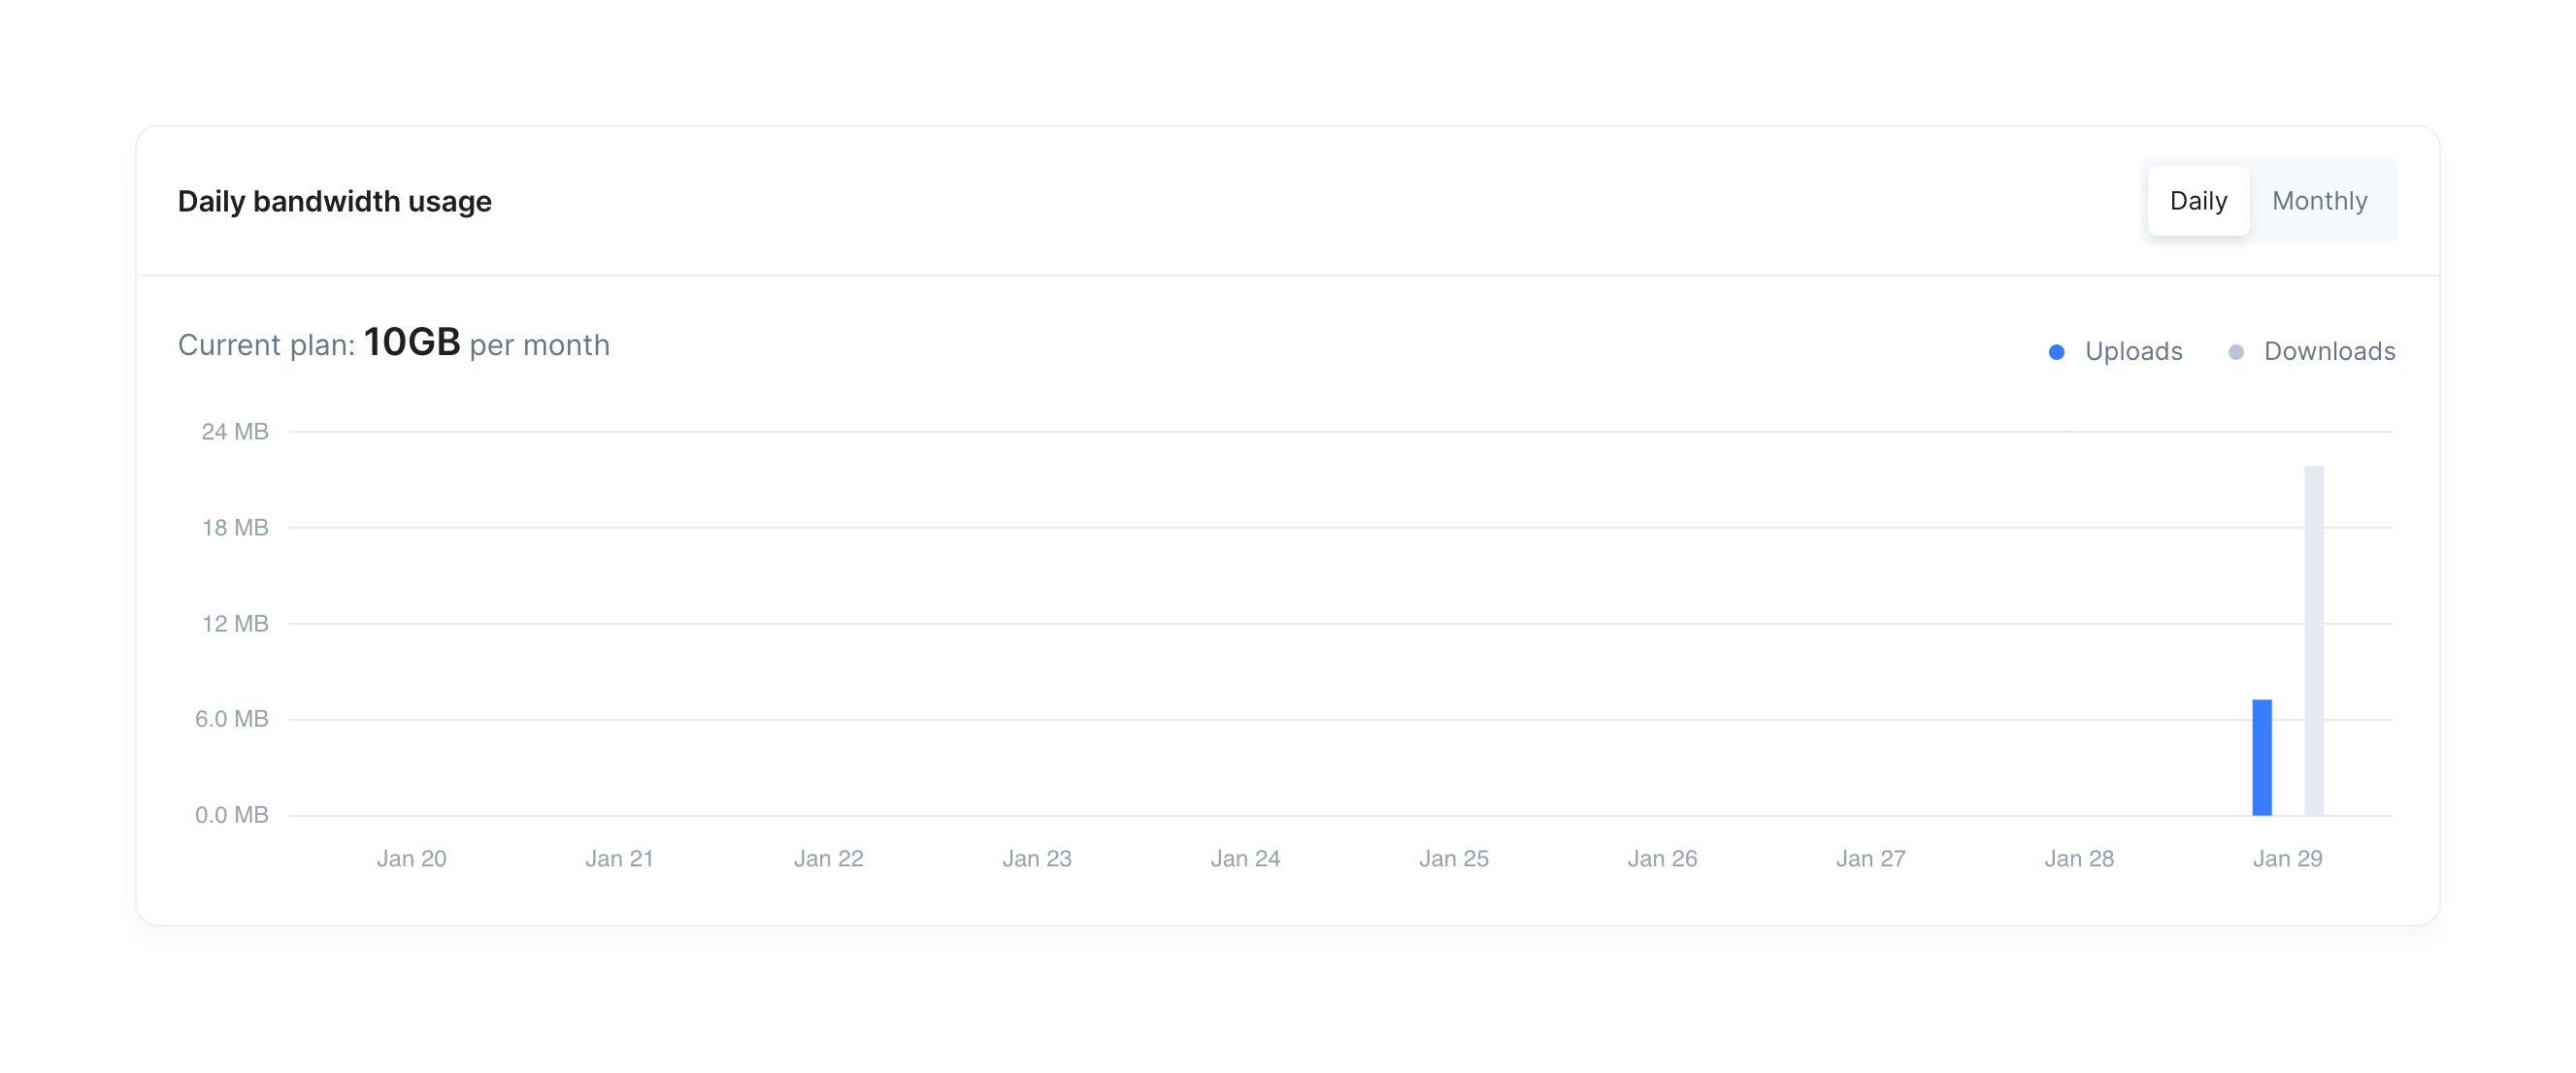Image resolution: width=2576 pixels, height=1073 pixels.
Task: Click the Jan 28 date label
Action: coord(2079,859)
